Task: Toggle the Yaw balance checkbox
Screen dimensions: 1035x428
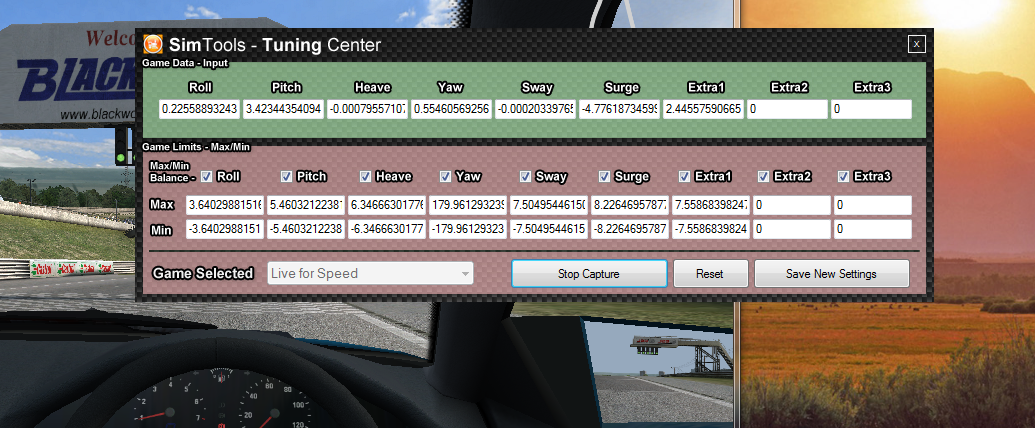Action: (445, 176)
